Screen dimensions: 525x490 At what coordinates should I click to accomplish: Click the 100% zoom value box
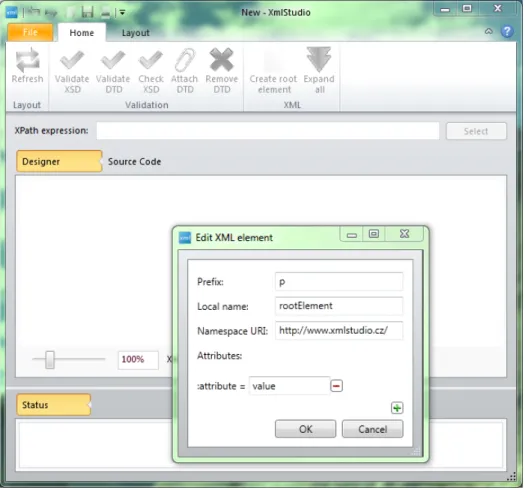pos(139,361)
